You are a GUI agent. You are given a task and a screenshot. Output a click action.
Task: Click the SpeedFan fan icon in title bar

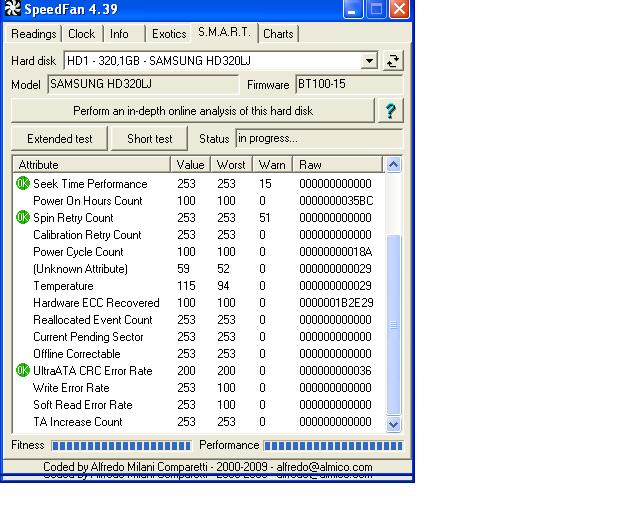(x=13, y=8)
